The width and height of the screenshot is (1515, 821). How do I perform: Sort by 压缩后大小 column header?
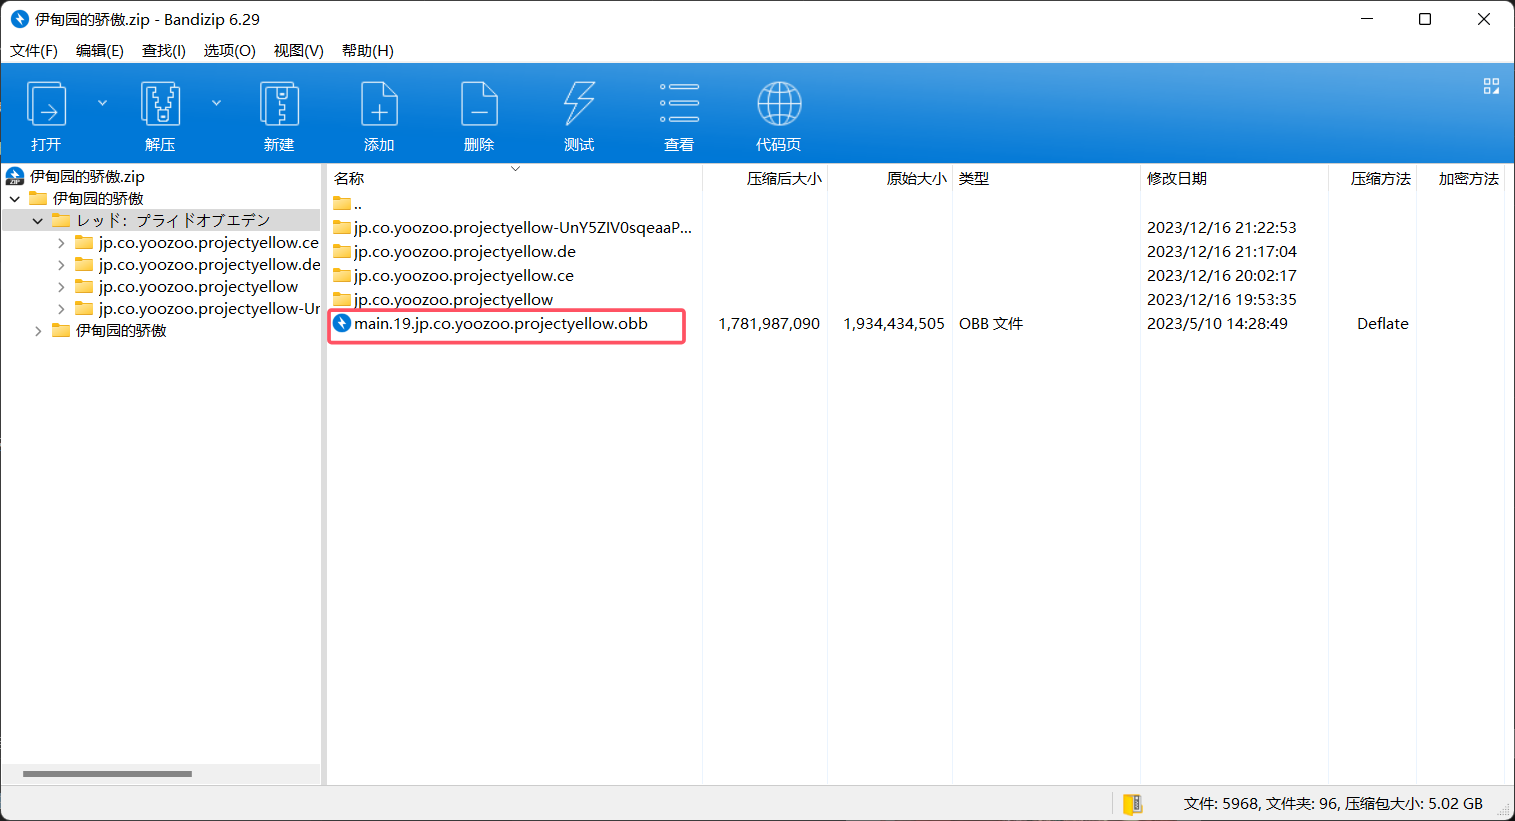coord(765,179)
